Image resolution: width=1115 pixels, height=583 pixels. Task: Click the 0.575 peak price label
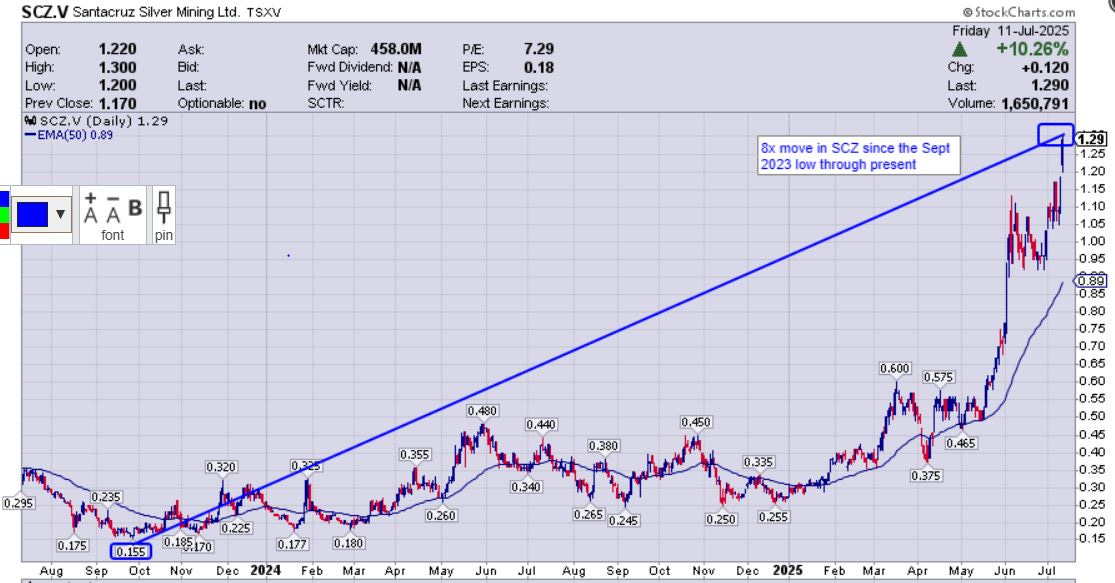click(938, 377)
